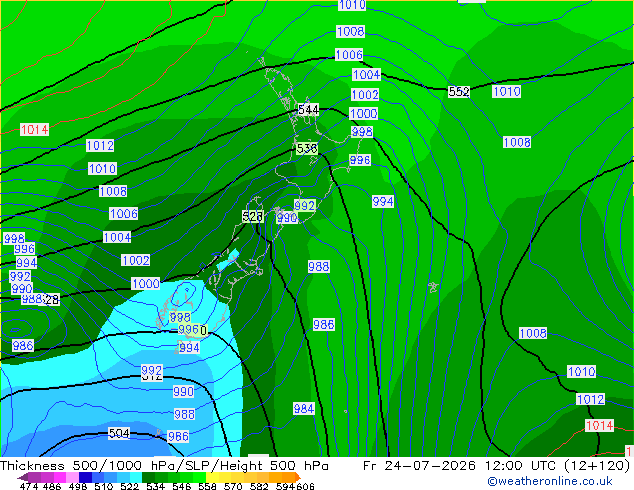Screen dimensions: 634x490
Task: Click the 986 label directly below eastern 988
Action: (x=324, y=325)
